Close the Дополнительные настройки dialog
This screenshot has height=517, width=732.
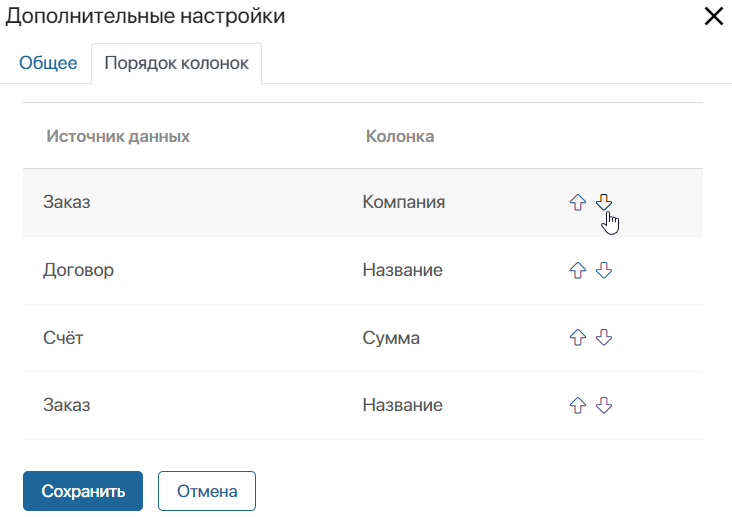[713, 17]
